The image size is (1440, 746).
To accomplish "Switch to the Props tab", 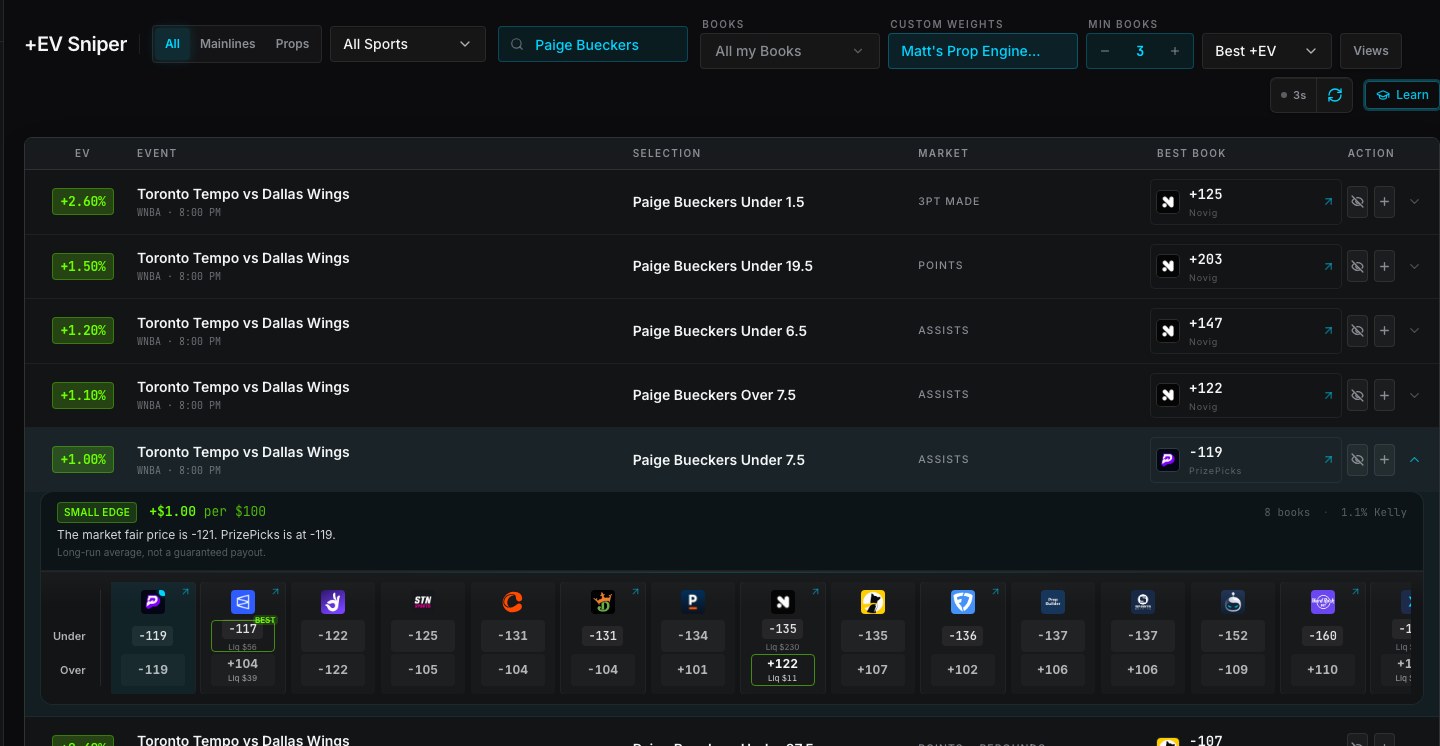I will click(x=292, y=44).
